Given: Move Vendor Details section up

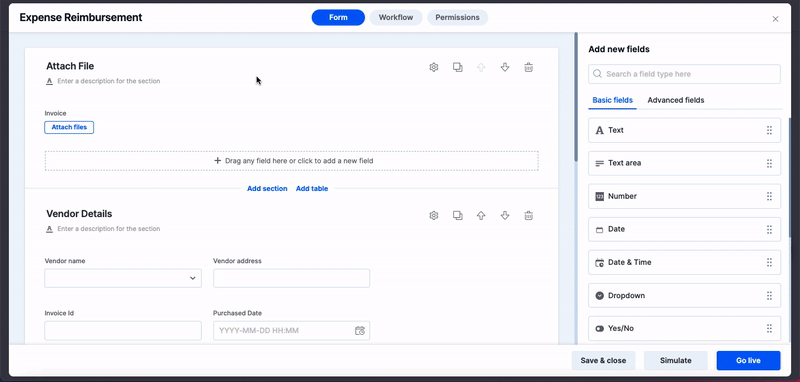Looking at the screenshot, I should pos(481,215).
